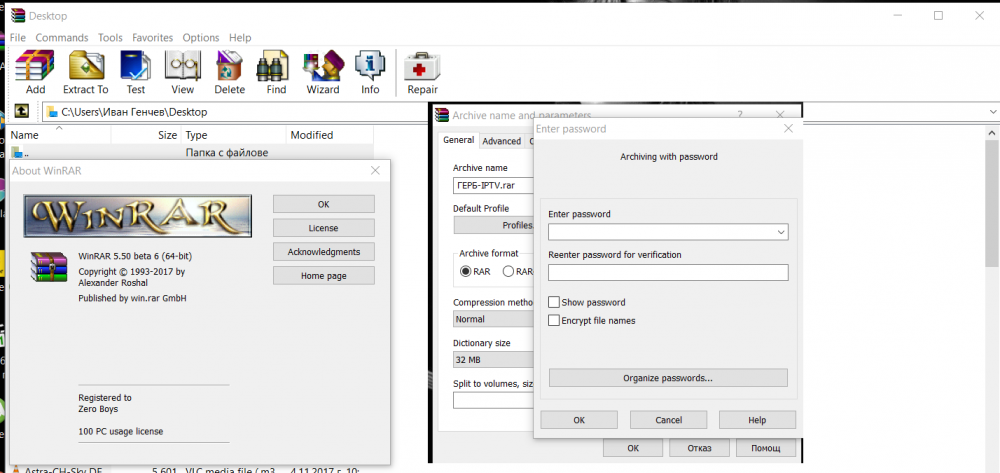
Task: Open the Split to volumes combo box
Action: 494,400
